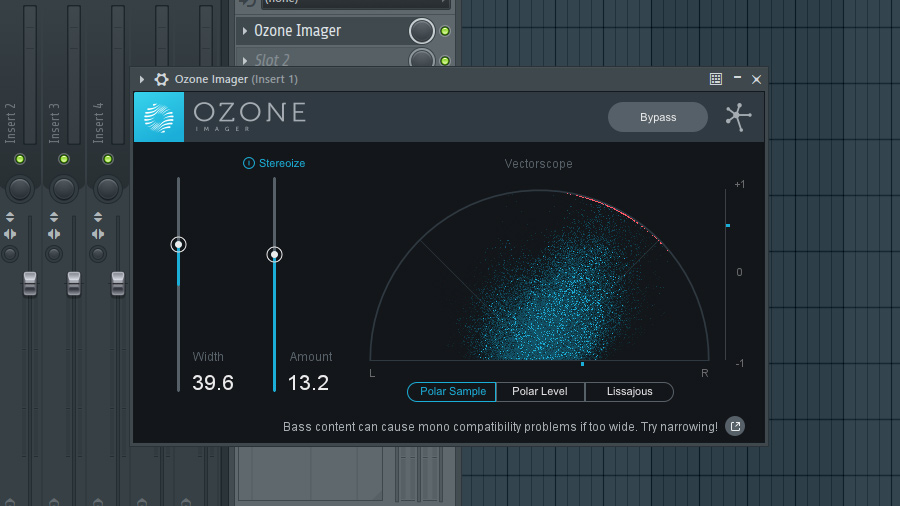Image resolution: width=900 pixels, height=506 pixels.
Task: Toggle the Ozone Imager slot enable LED
Action: 445,31
